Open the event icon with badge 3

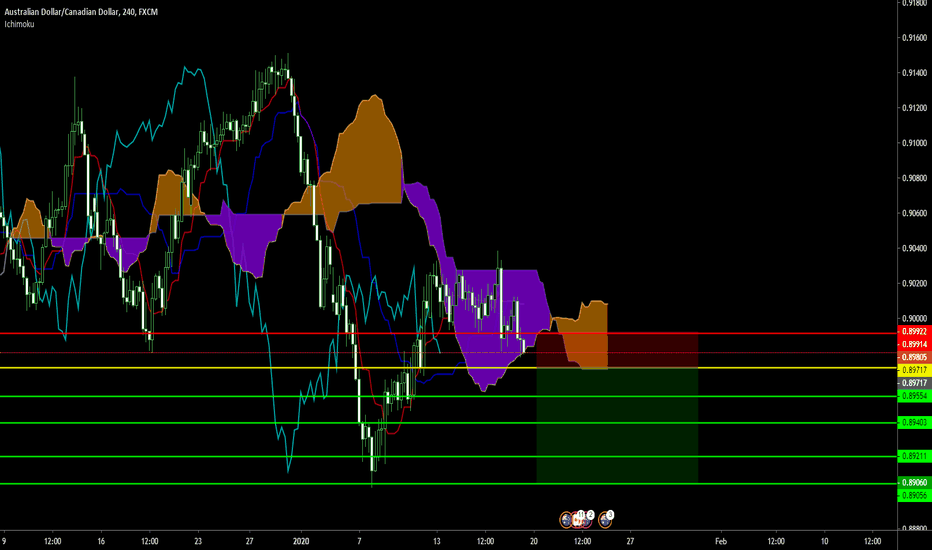click(x=606, y=519)
